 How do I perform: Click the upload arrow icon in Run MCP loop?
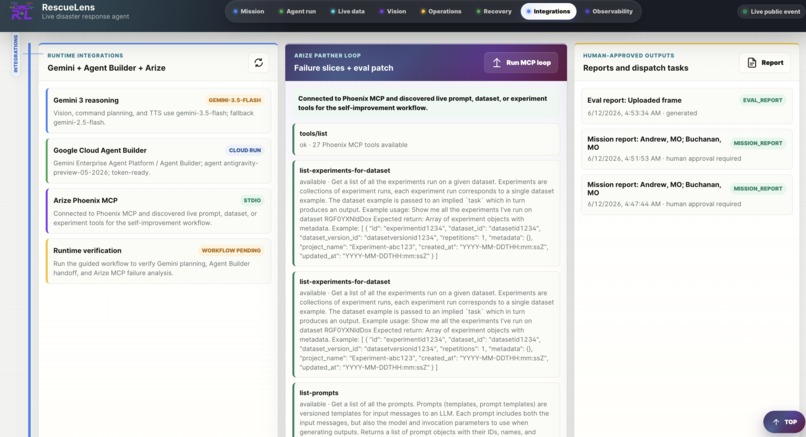tap(497, 63)
